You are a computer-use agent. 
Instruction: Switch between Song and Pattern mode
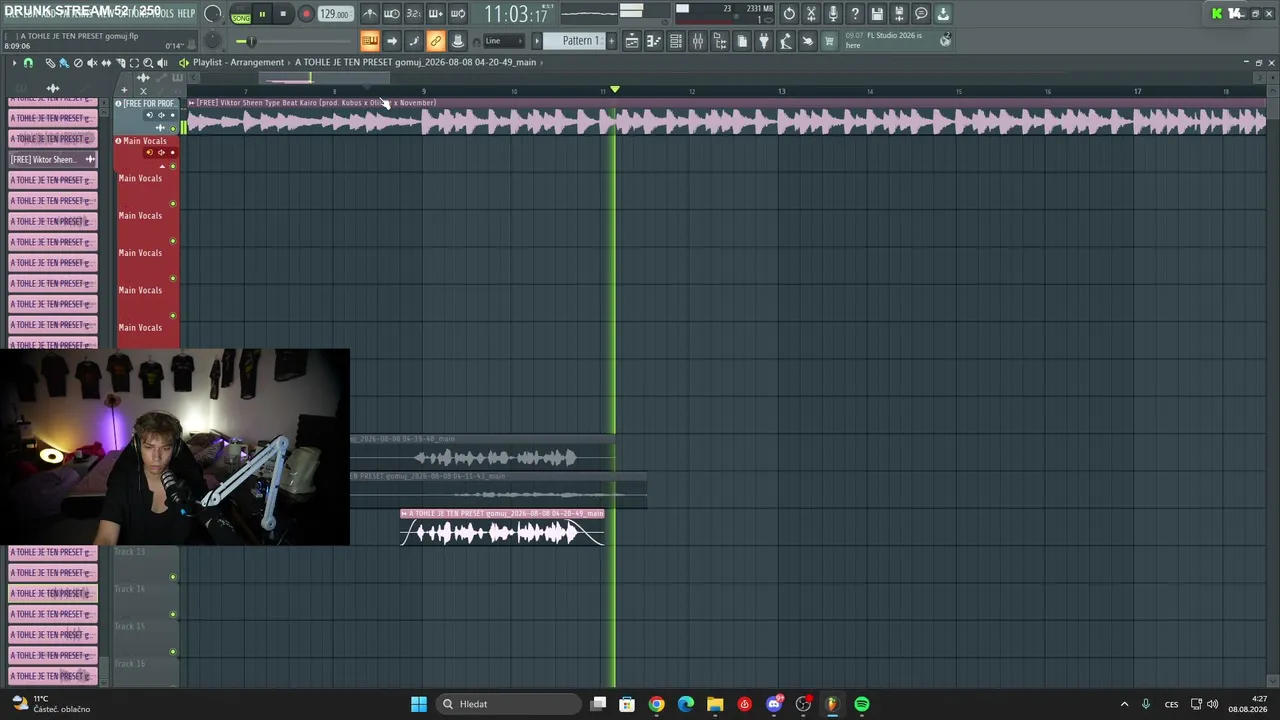[x=241, y=14]
